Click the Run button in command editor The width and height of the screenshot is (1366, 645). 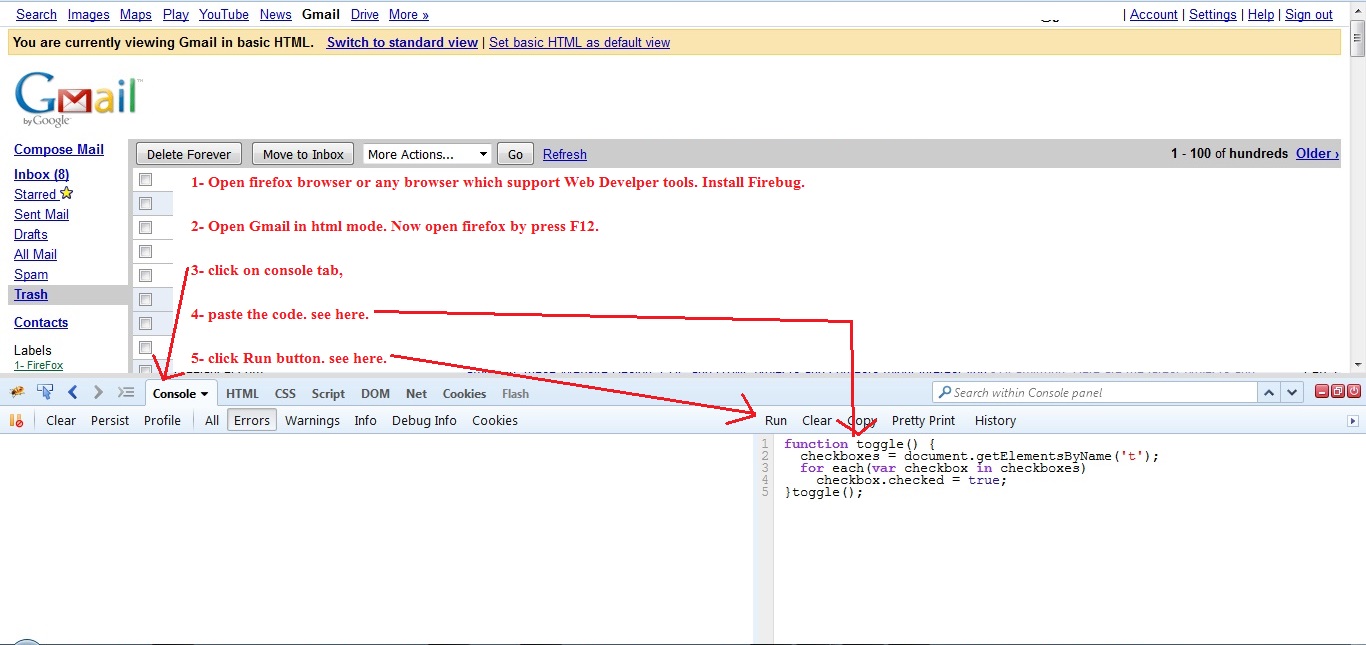pos(776,421)
